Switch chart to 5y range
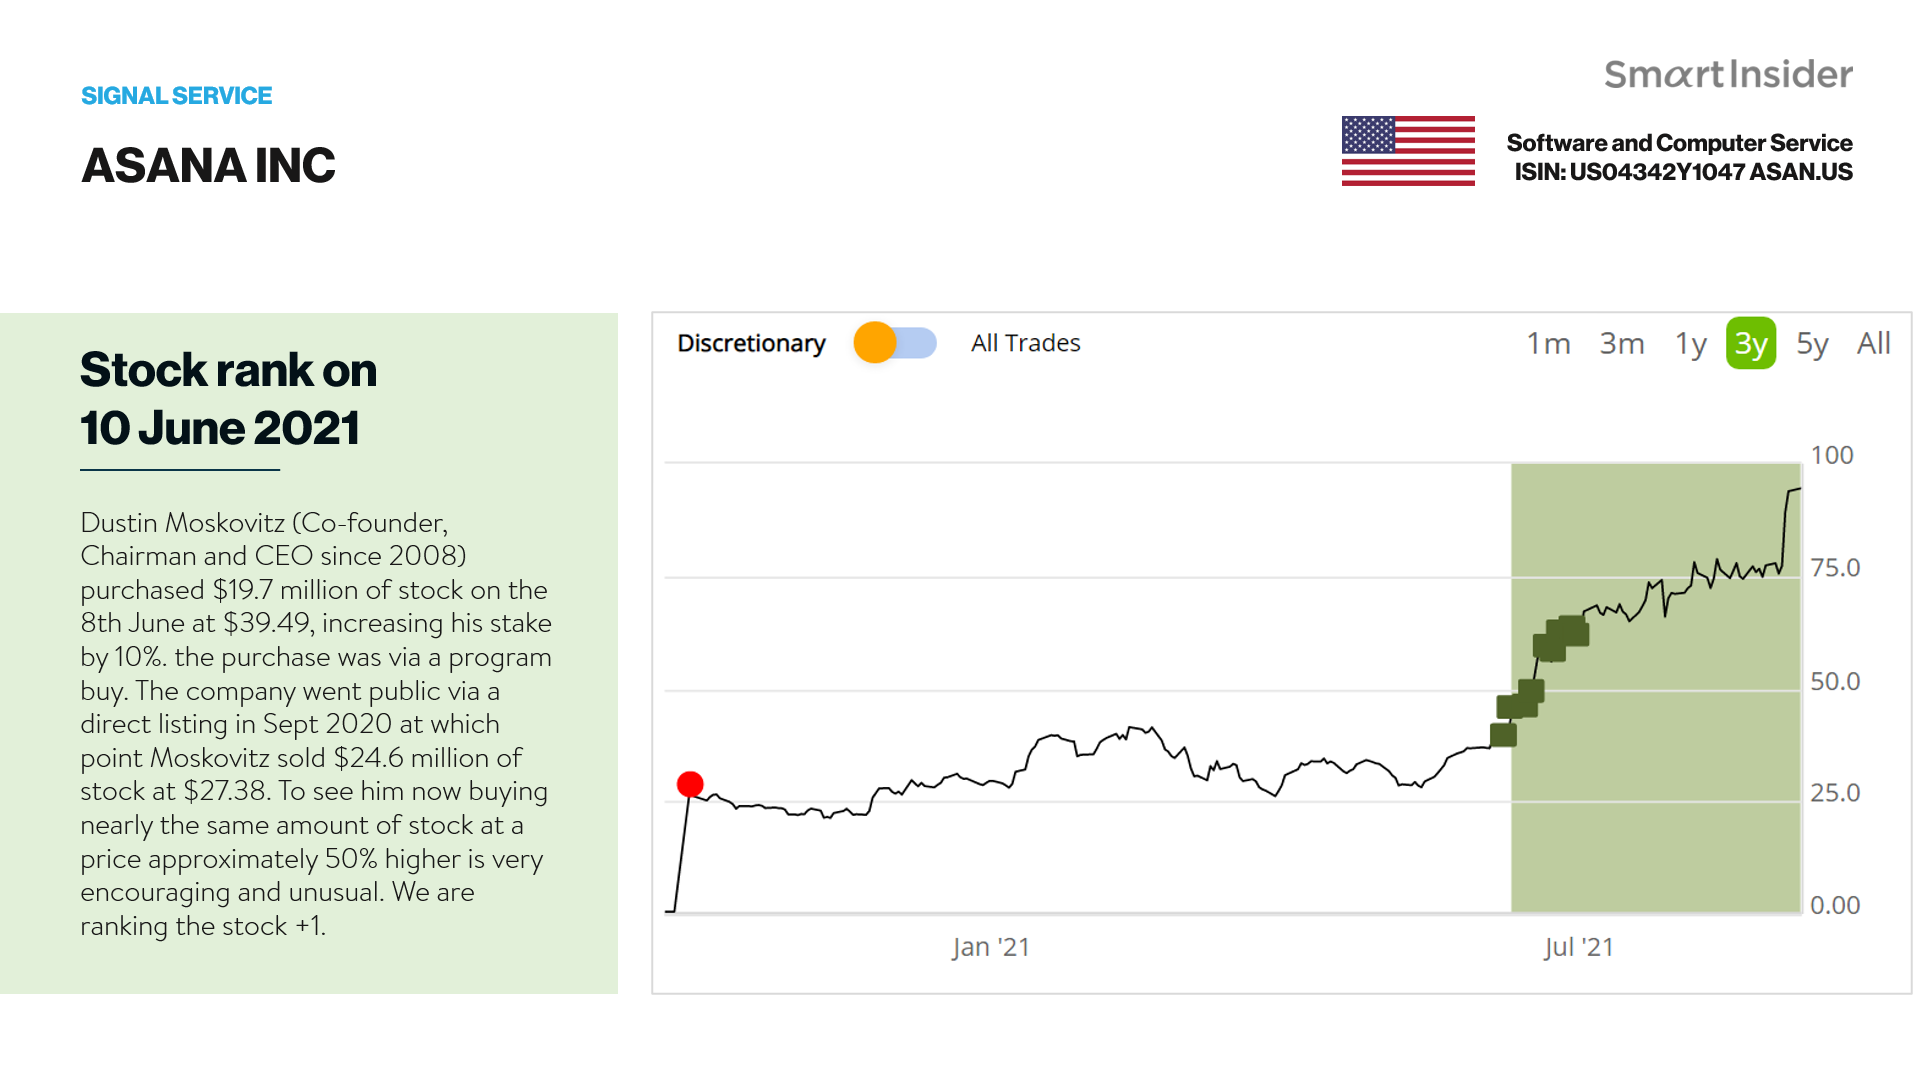The width and height of the screenshot is (1919, 1079). coord(1812,344)
